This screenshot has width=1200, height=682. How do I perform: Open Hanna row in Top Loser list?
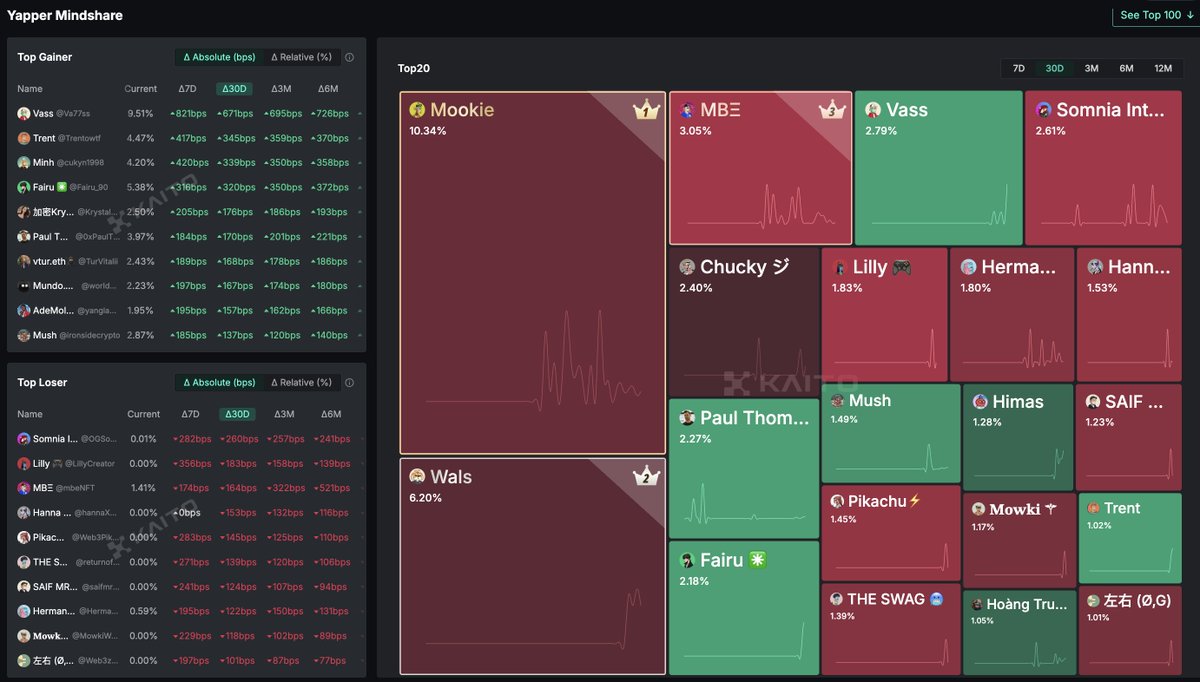click(x=186, y=513)
